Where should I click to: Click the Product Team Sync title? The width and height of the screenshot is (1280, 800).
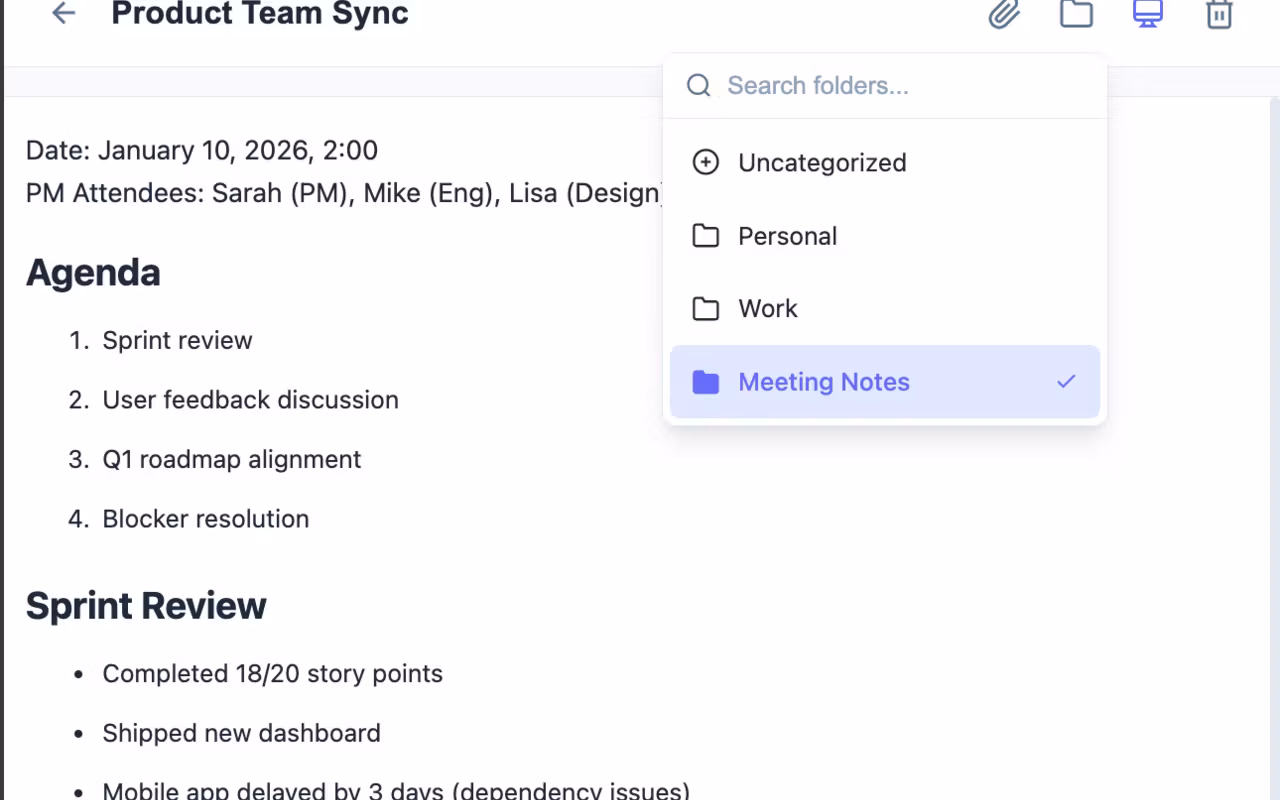point(260,14)
